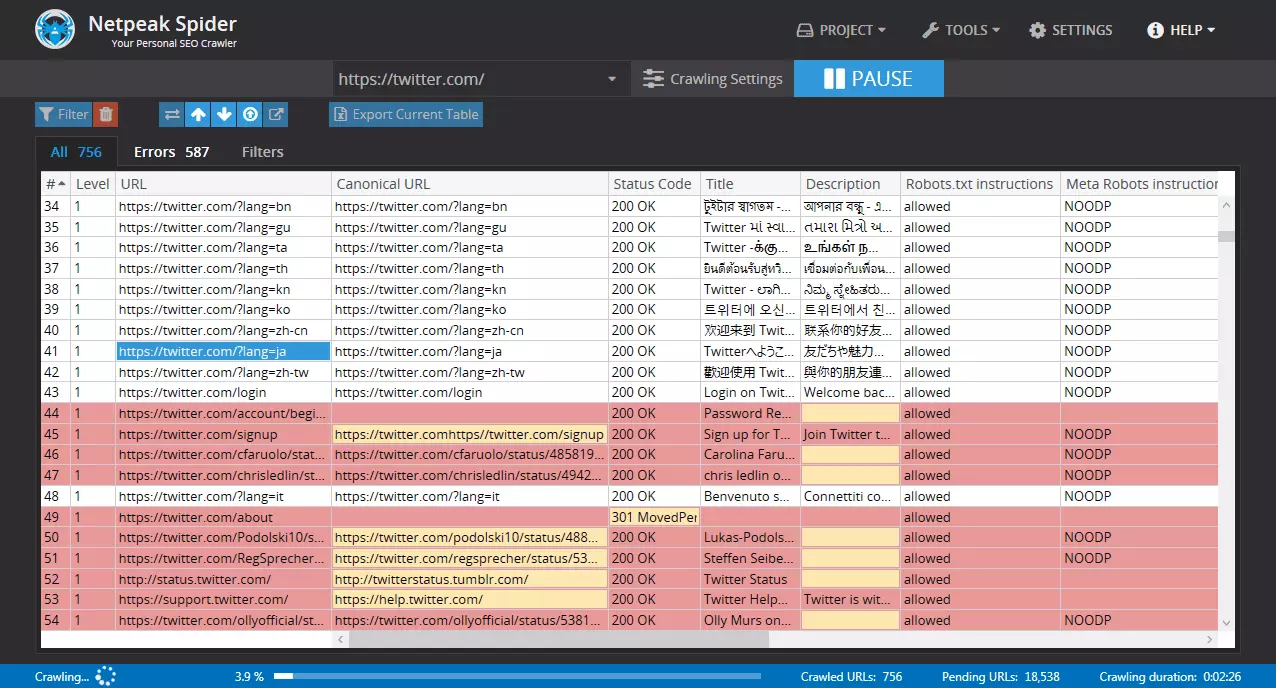Click the red trash clear-filter icon

pyautogui.click(x=106, y=114)
